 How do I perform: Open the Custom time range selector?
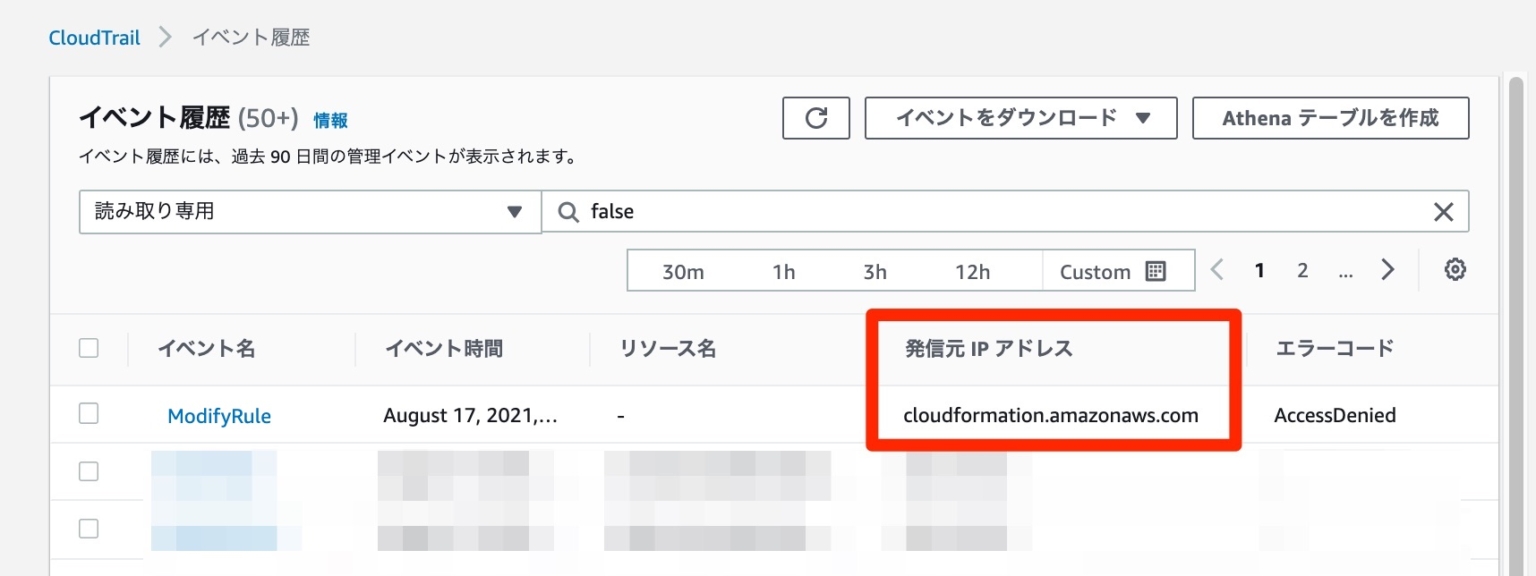1096,270
